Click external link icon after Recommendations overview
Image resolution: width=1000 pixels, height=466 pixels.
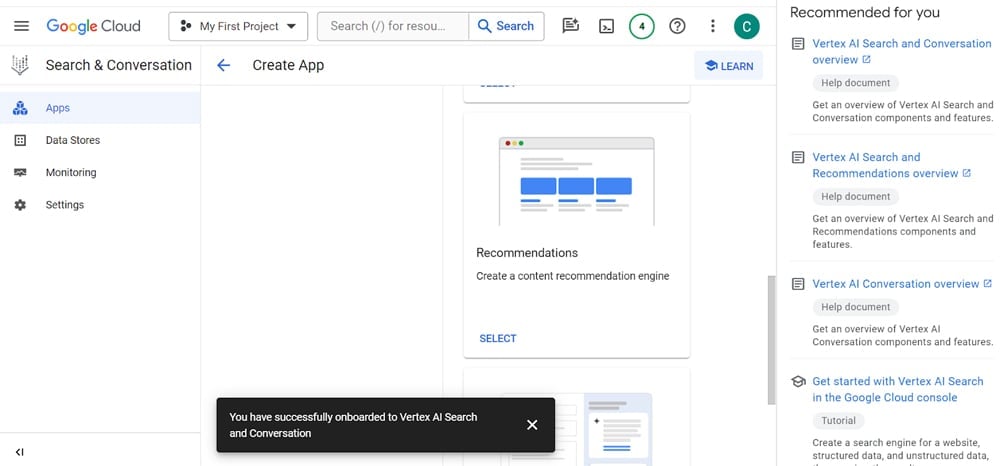966,173
